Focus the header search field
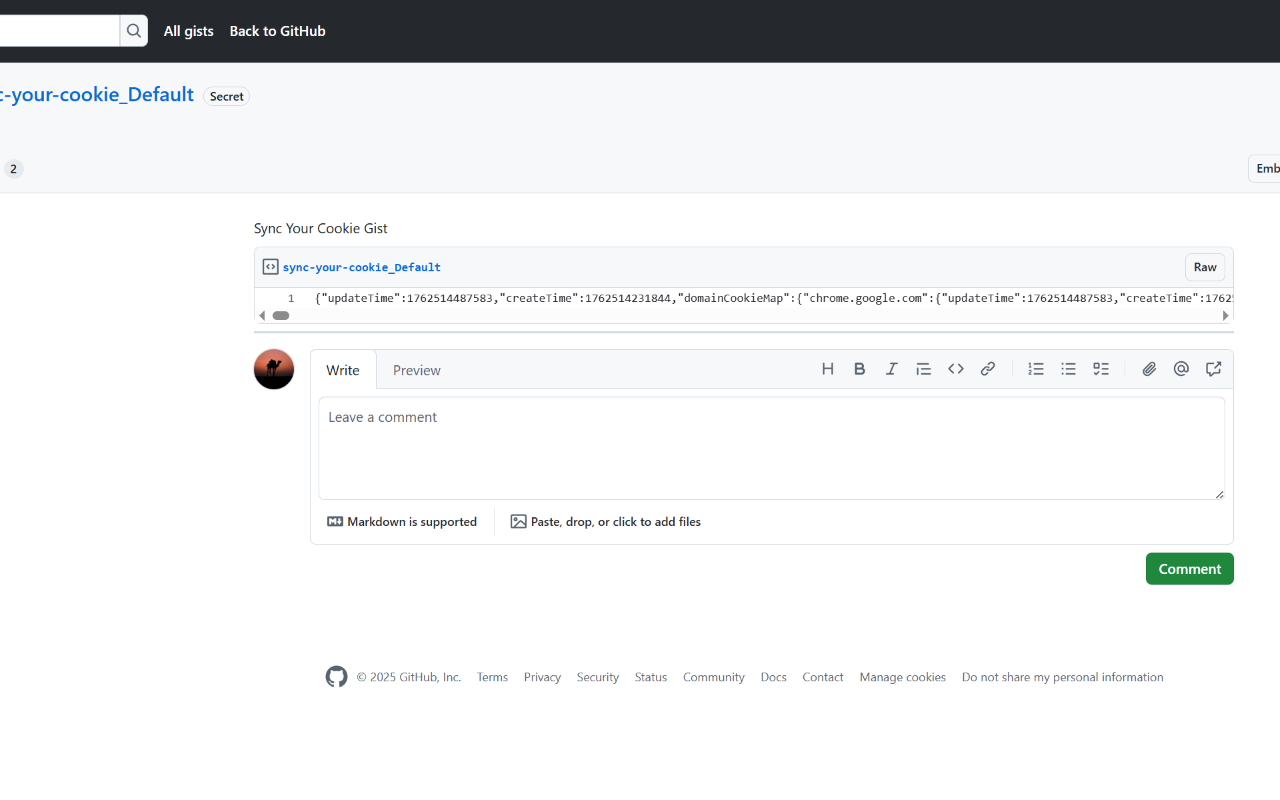1280x800 pixels. pos(60,31)
